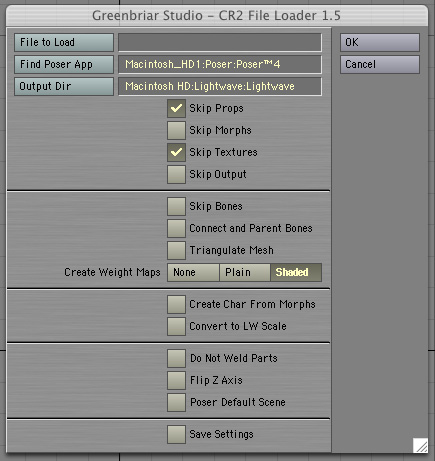Click the Output Dir button
The width and height of the screenshot is (435, 461).
(x=64, y=86)
